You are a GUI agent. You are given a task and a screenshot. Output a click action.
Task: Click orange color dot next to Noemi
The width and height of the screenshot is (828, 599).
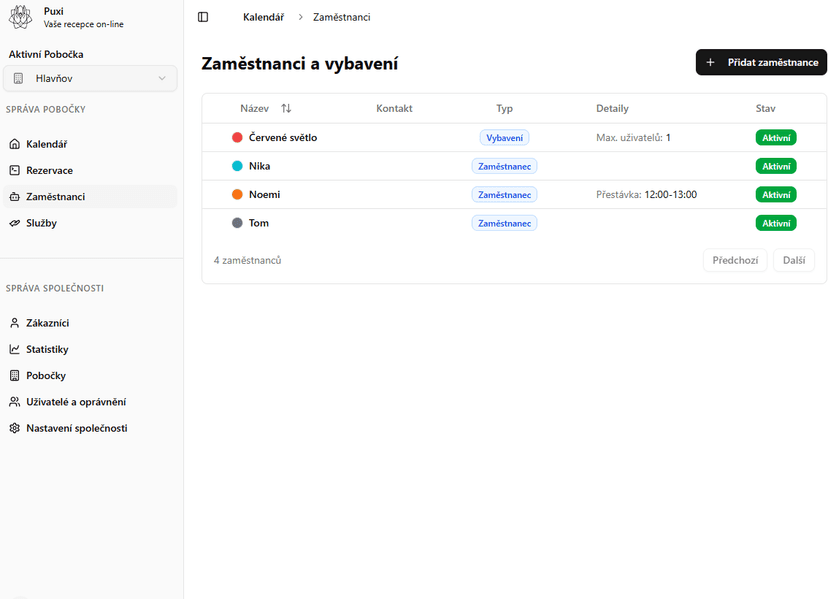pyautogui.click(x=237, y=194)
